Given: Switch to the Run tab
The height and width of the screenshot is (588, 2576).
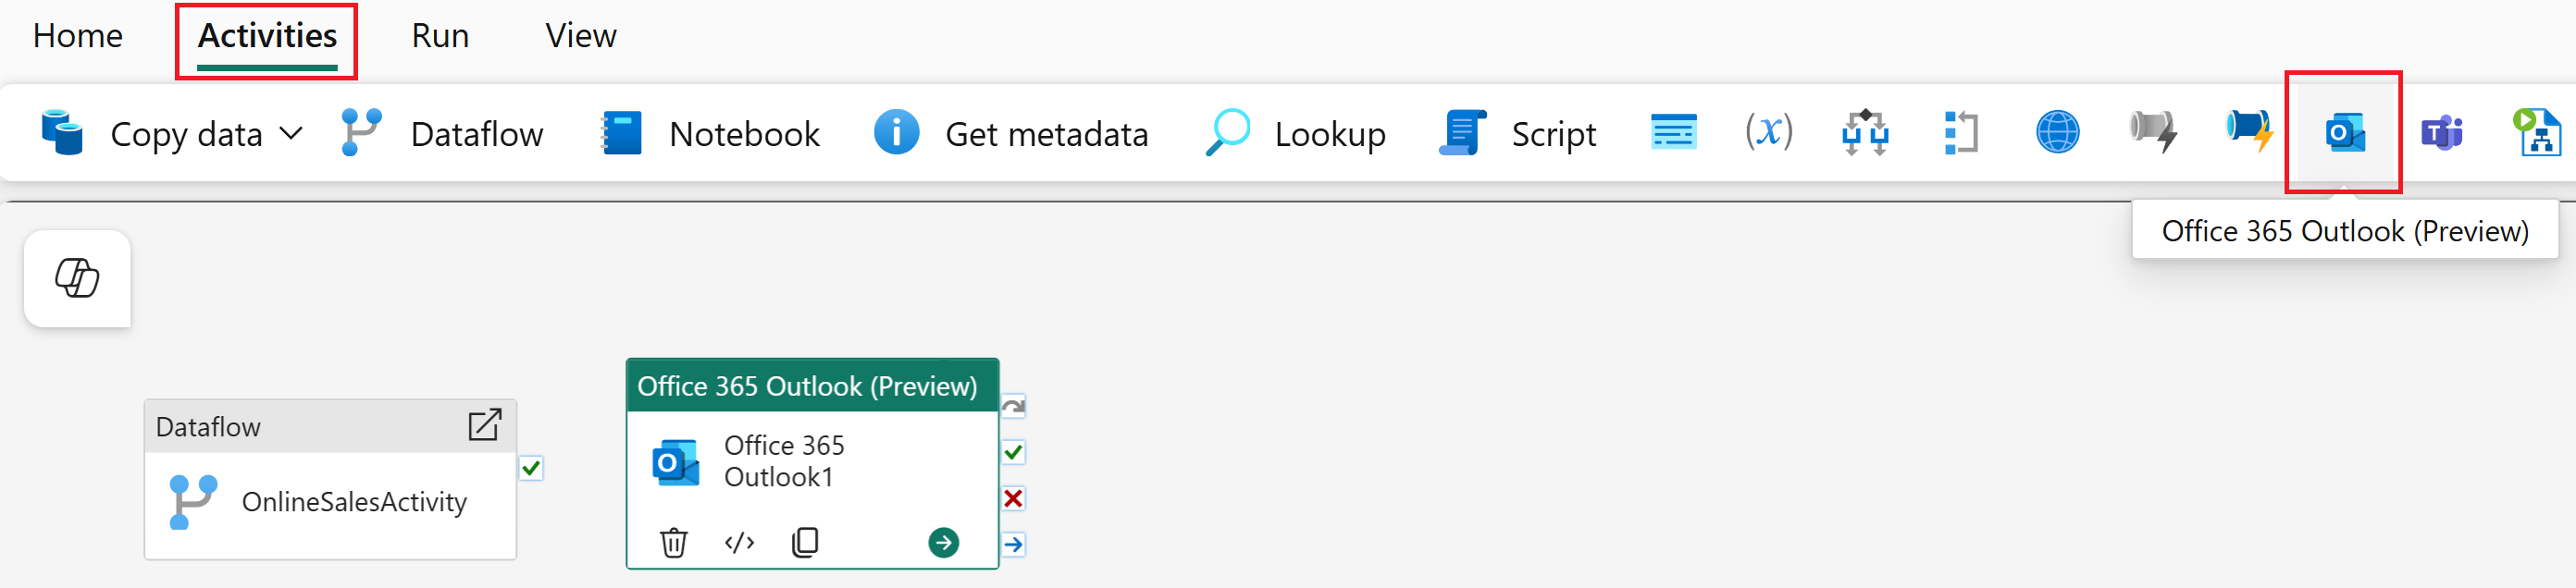Looking at the screenshot, I should point(440,36).
